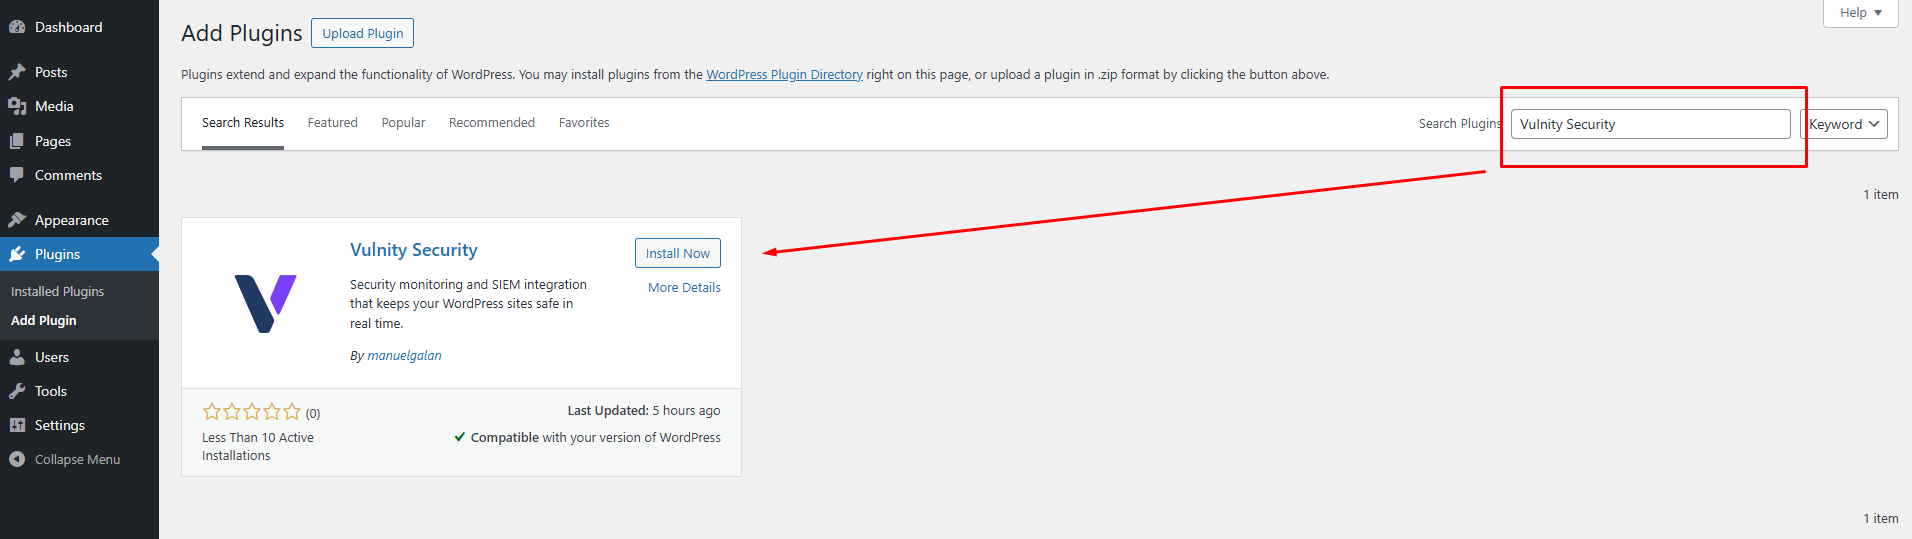
Task: Click the Tools wrench icon
Action: 17,391
